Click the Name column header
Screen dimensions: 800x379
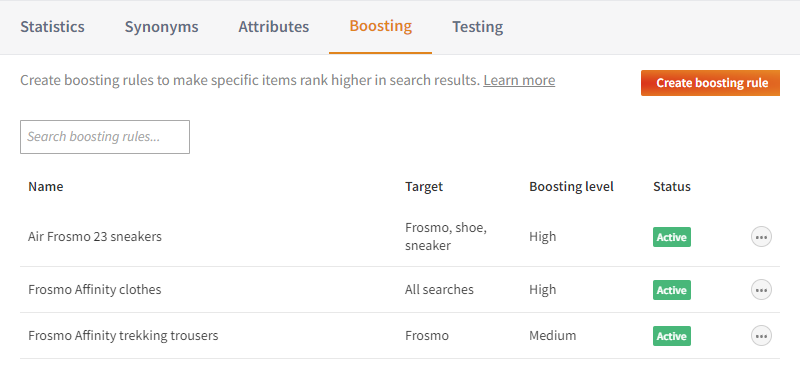tap(46, 187)
